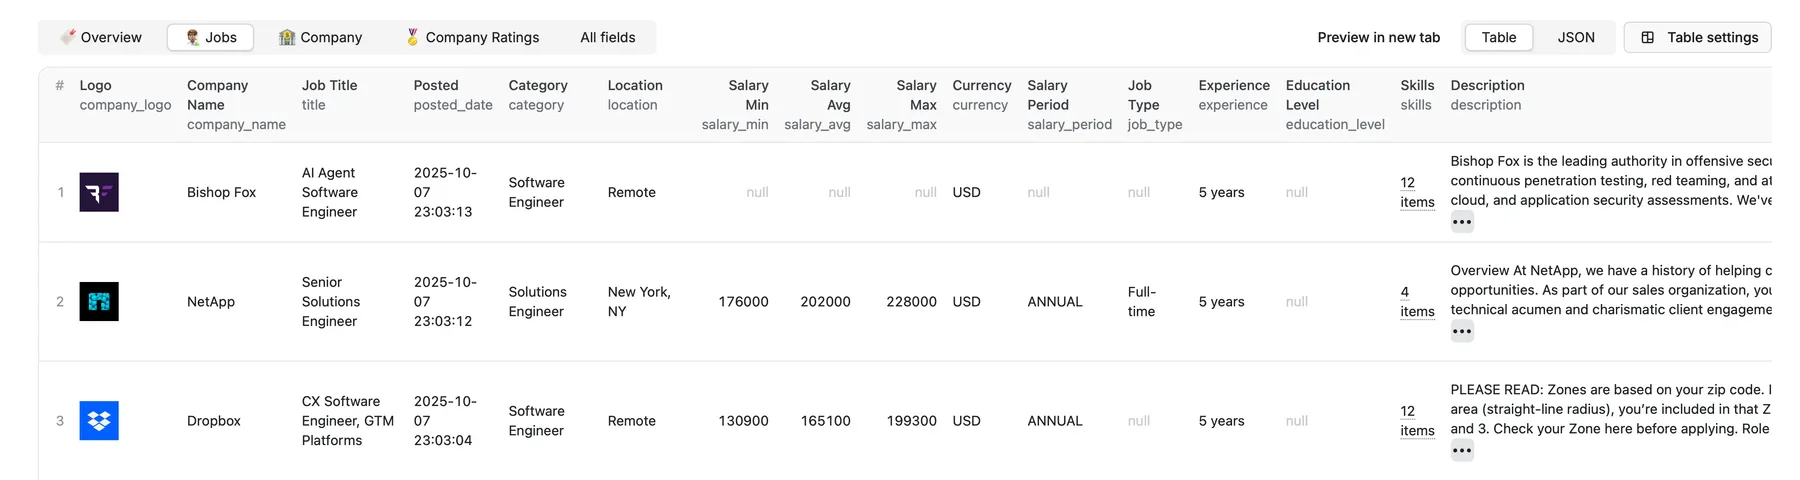Screen dimensions: 1800x480
Task: Go to the Company Ratings tab
Action: [472, 37]
